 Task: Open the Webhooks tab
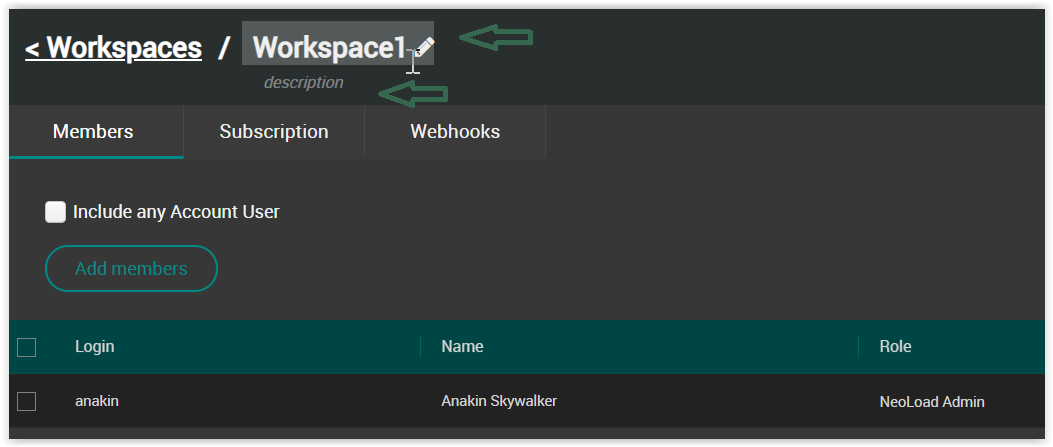click(x=455, y=132)
